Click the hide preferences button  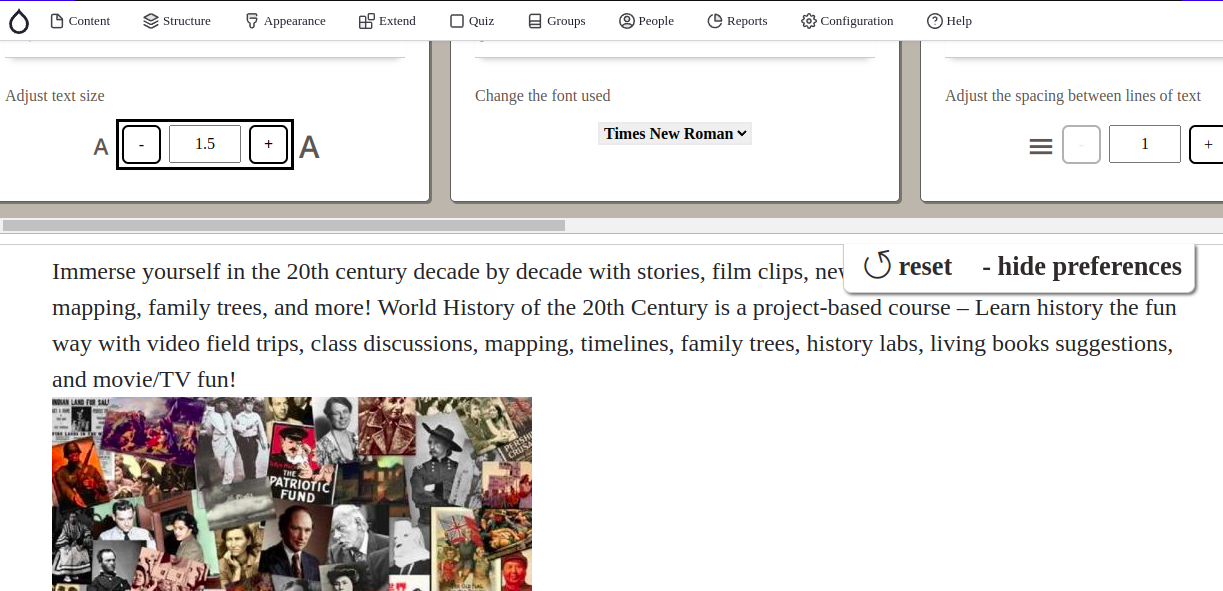(1082, 266)
